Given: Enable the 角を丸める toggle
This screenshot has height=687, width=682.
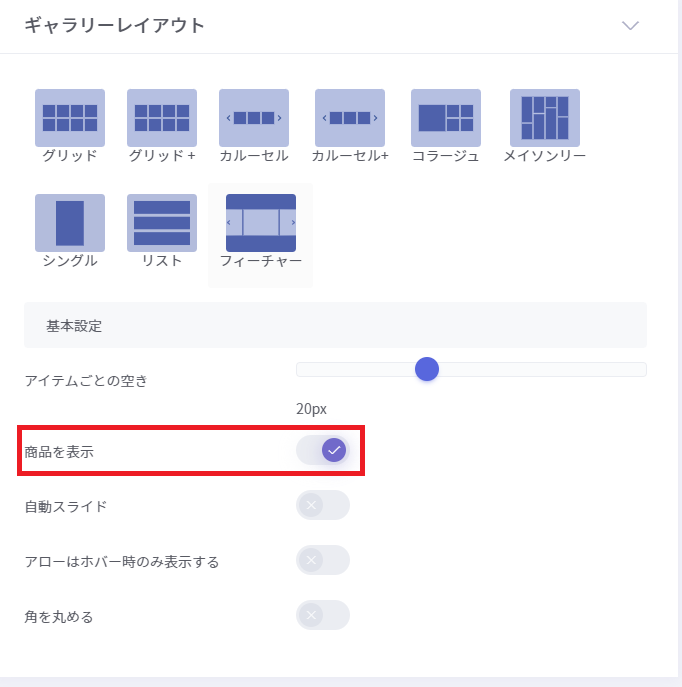Looking at the screenshot, I should [x=323, y=615].
